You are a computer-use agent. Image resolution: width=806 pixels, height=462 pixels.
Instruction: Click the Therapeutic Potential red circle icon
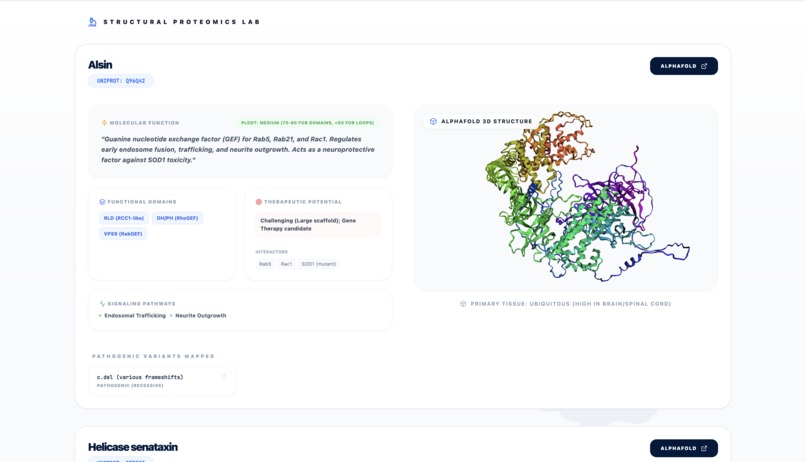tap(259, 202)
